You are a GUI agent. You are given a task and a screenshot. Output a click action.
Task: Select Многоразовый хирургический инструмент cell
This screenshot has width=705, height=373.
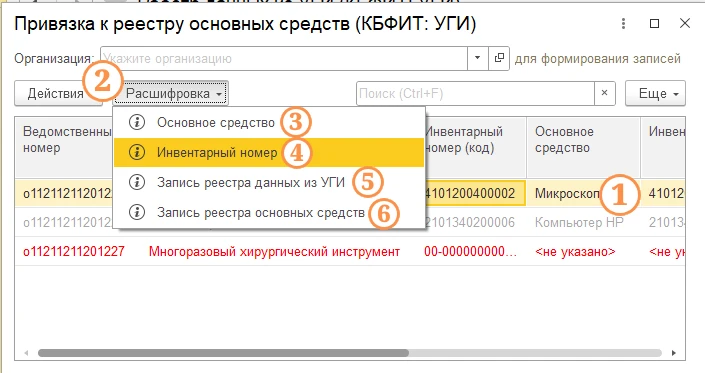pyautogui.click(x=274, y=251)
